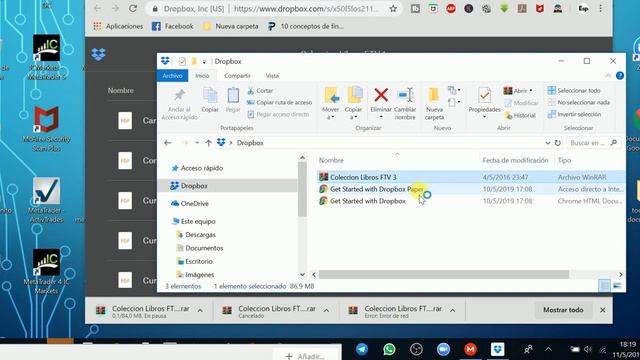Click Invertir selección
The height and width of the screenshot is (360, 640).
point(575,114)
